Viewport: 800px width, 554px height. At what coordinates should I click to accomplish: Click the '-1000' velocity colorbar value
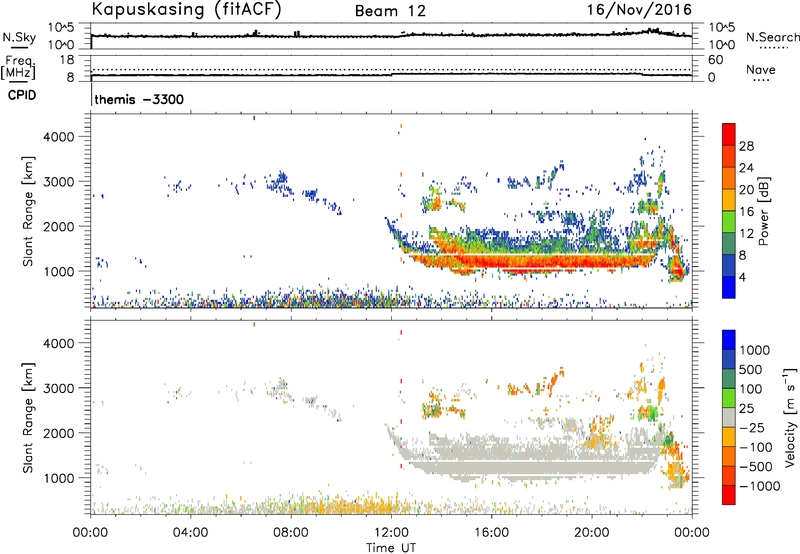tap(760, 486)
